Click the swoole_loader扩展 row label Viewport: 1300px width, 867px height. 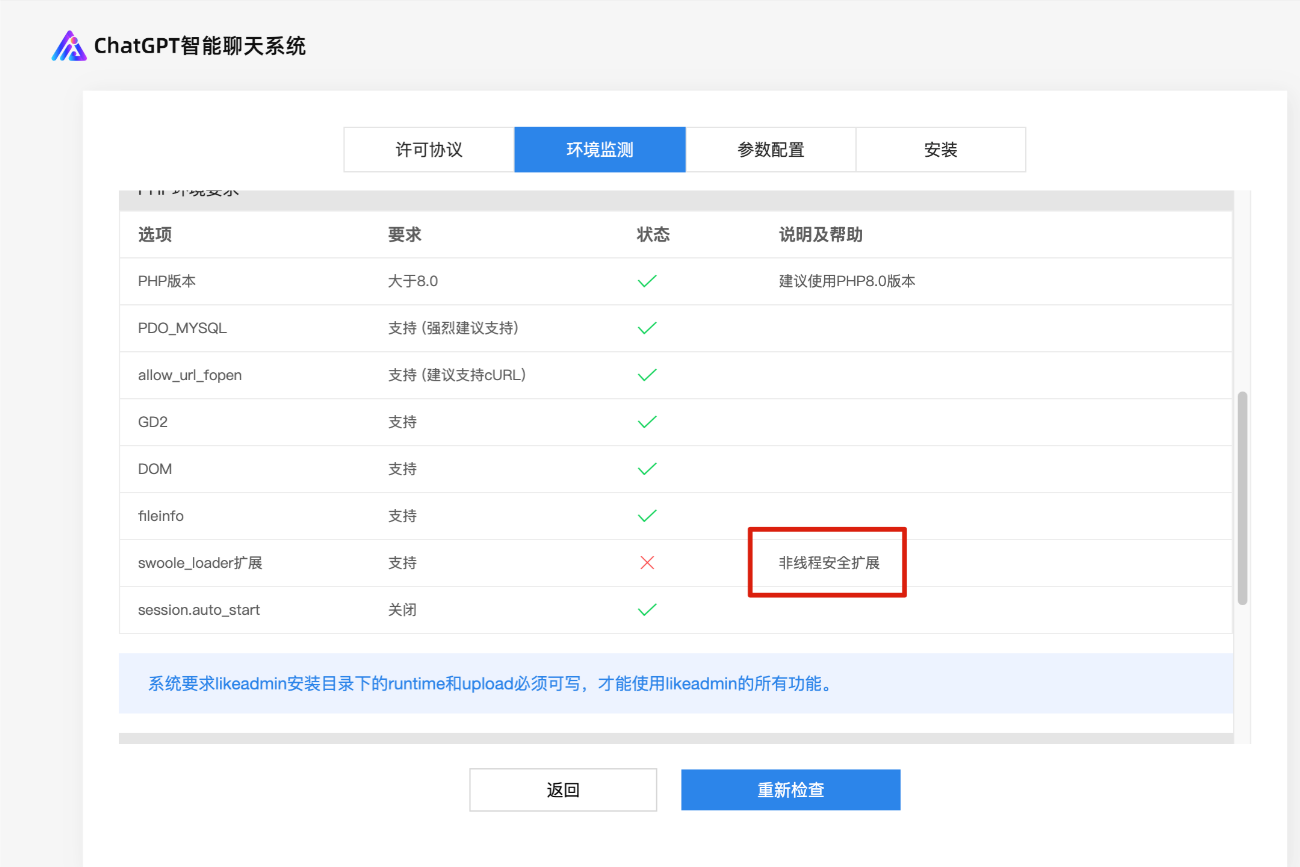click(x=200, y=563)
